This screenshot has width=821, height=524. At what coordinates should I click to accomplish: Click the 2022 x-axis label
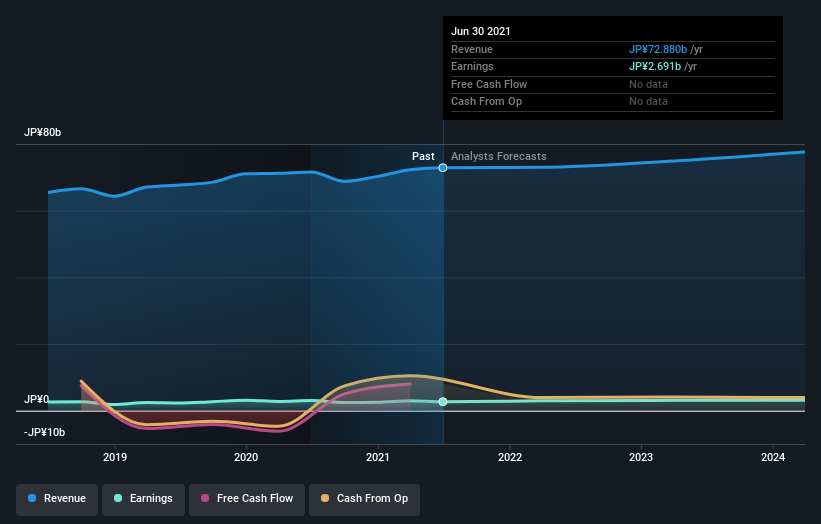point(510,457)
